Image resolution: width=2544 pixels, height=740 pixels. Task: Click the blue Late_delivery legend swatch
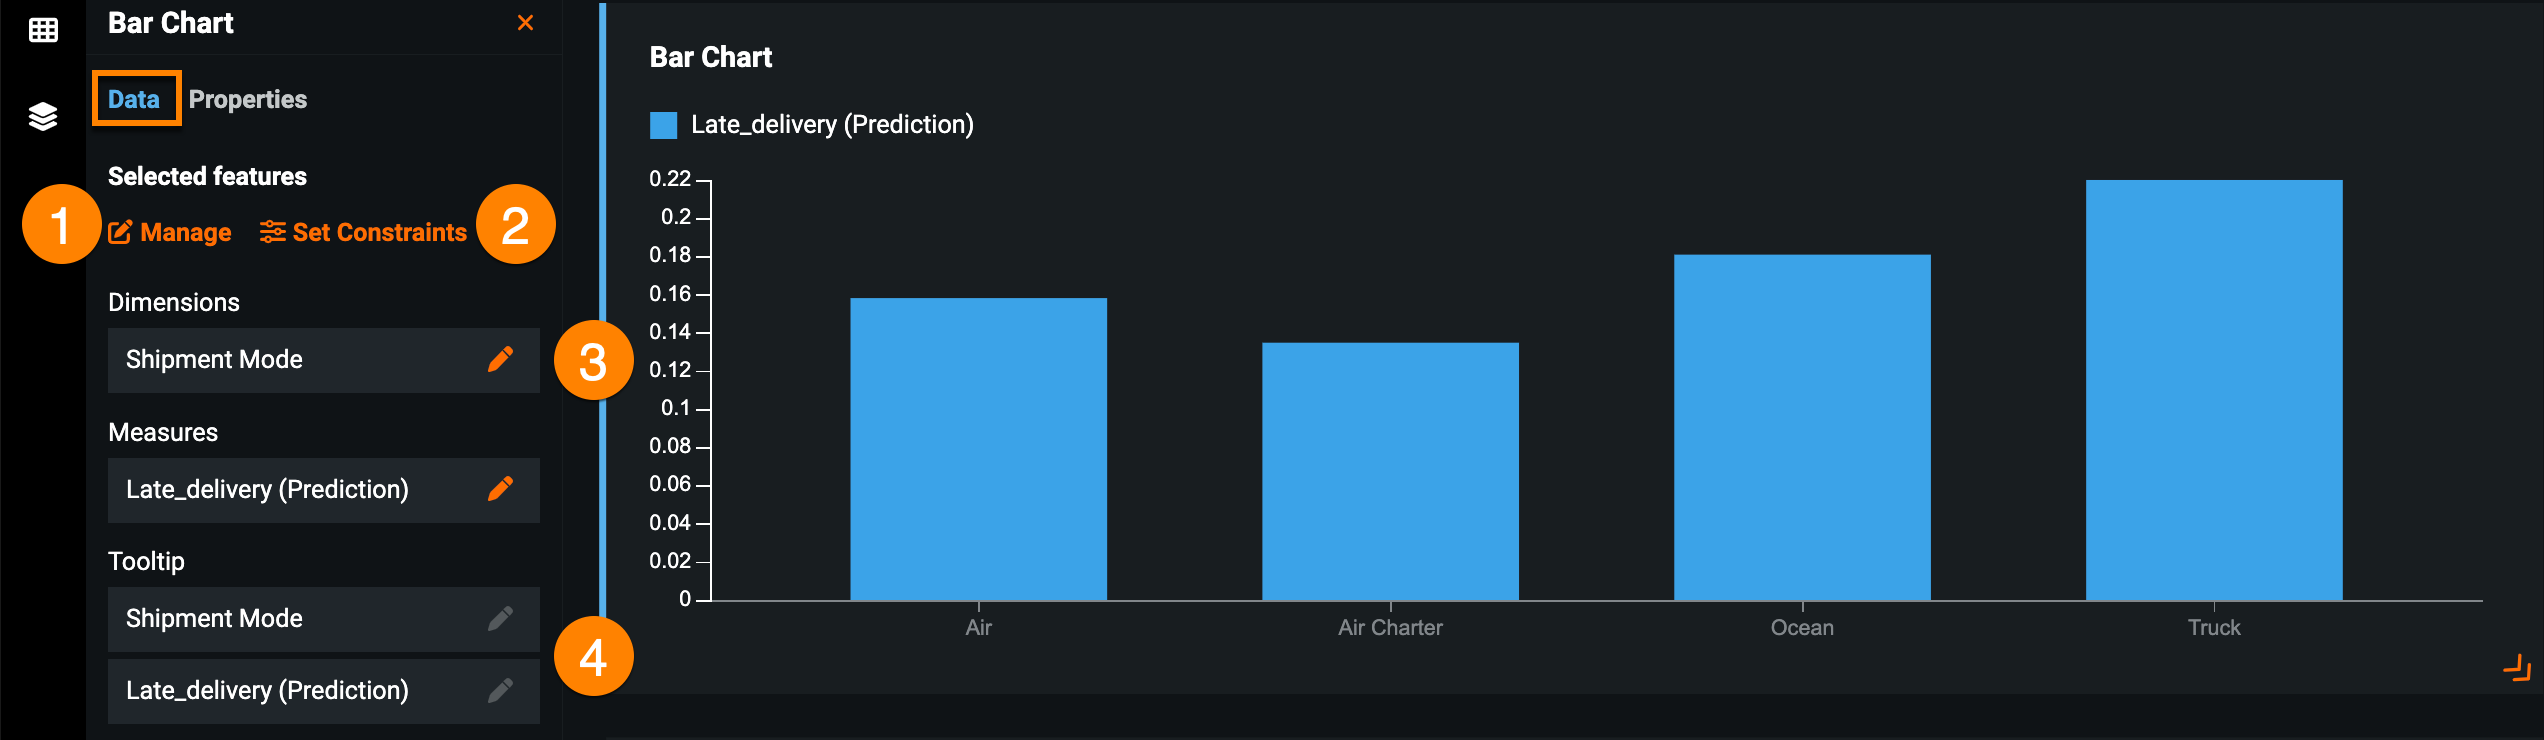(663, 125)
